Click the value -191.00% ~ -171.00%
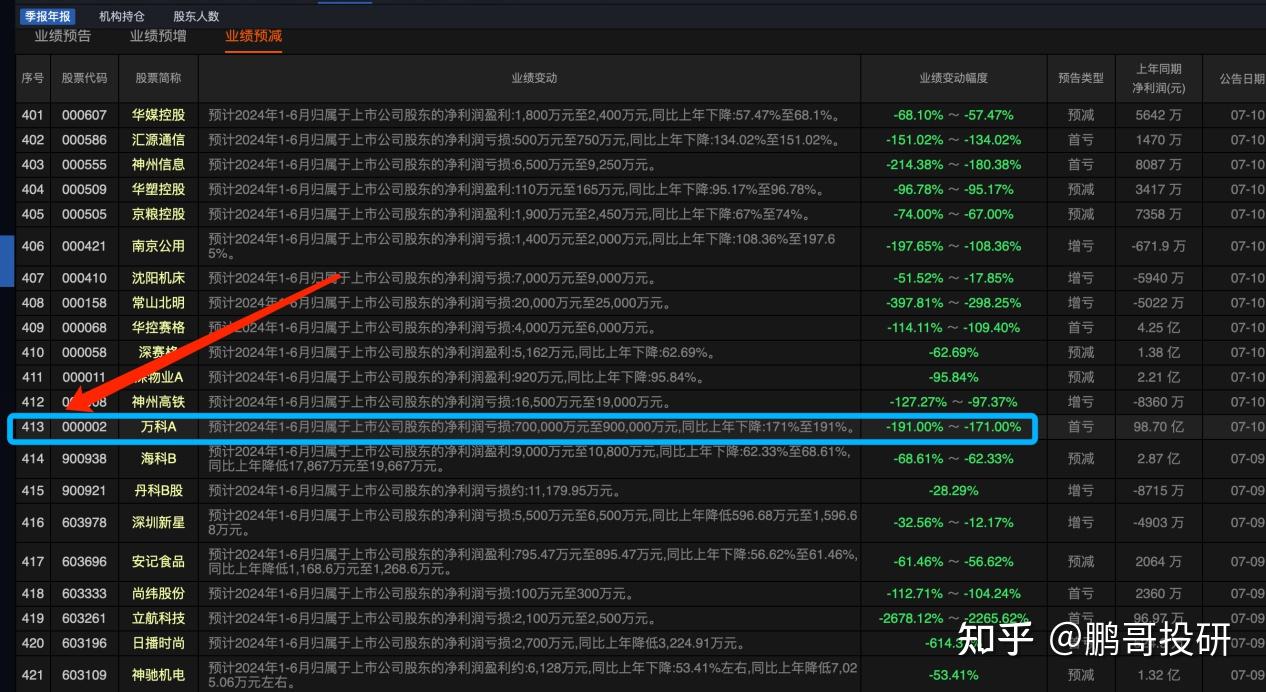 click(x=953, y=427)
